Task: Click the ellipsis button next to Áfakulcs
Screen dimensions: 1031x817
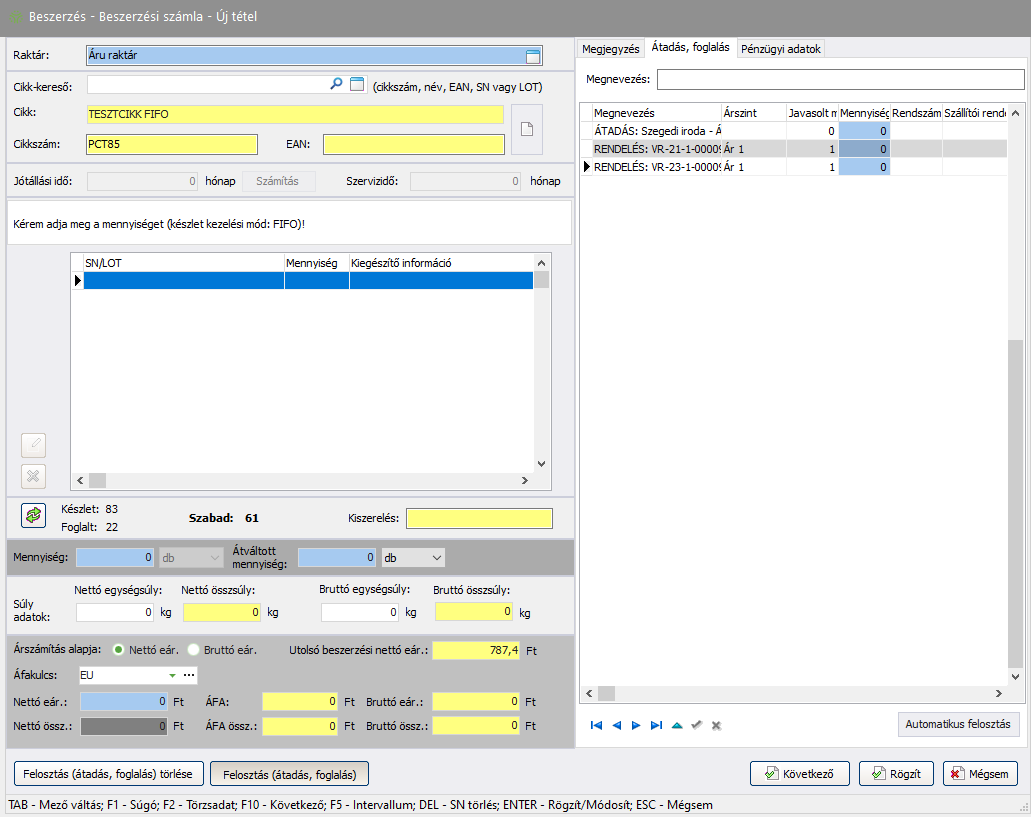Action: [x=188, y=676]
